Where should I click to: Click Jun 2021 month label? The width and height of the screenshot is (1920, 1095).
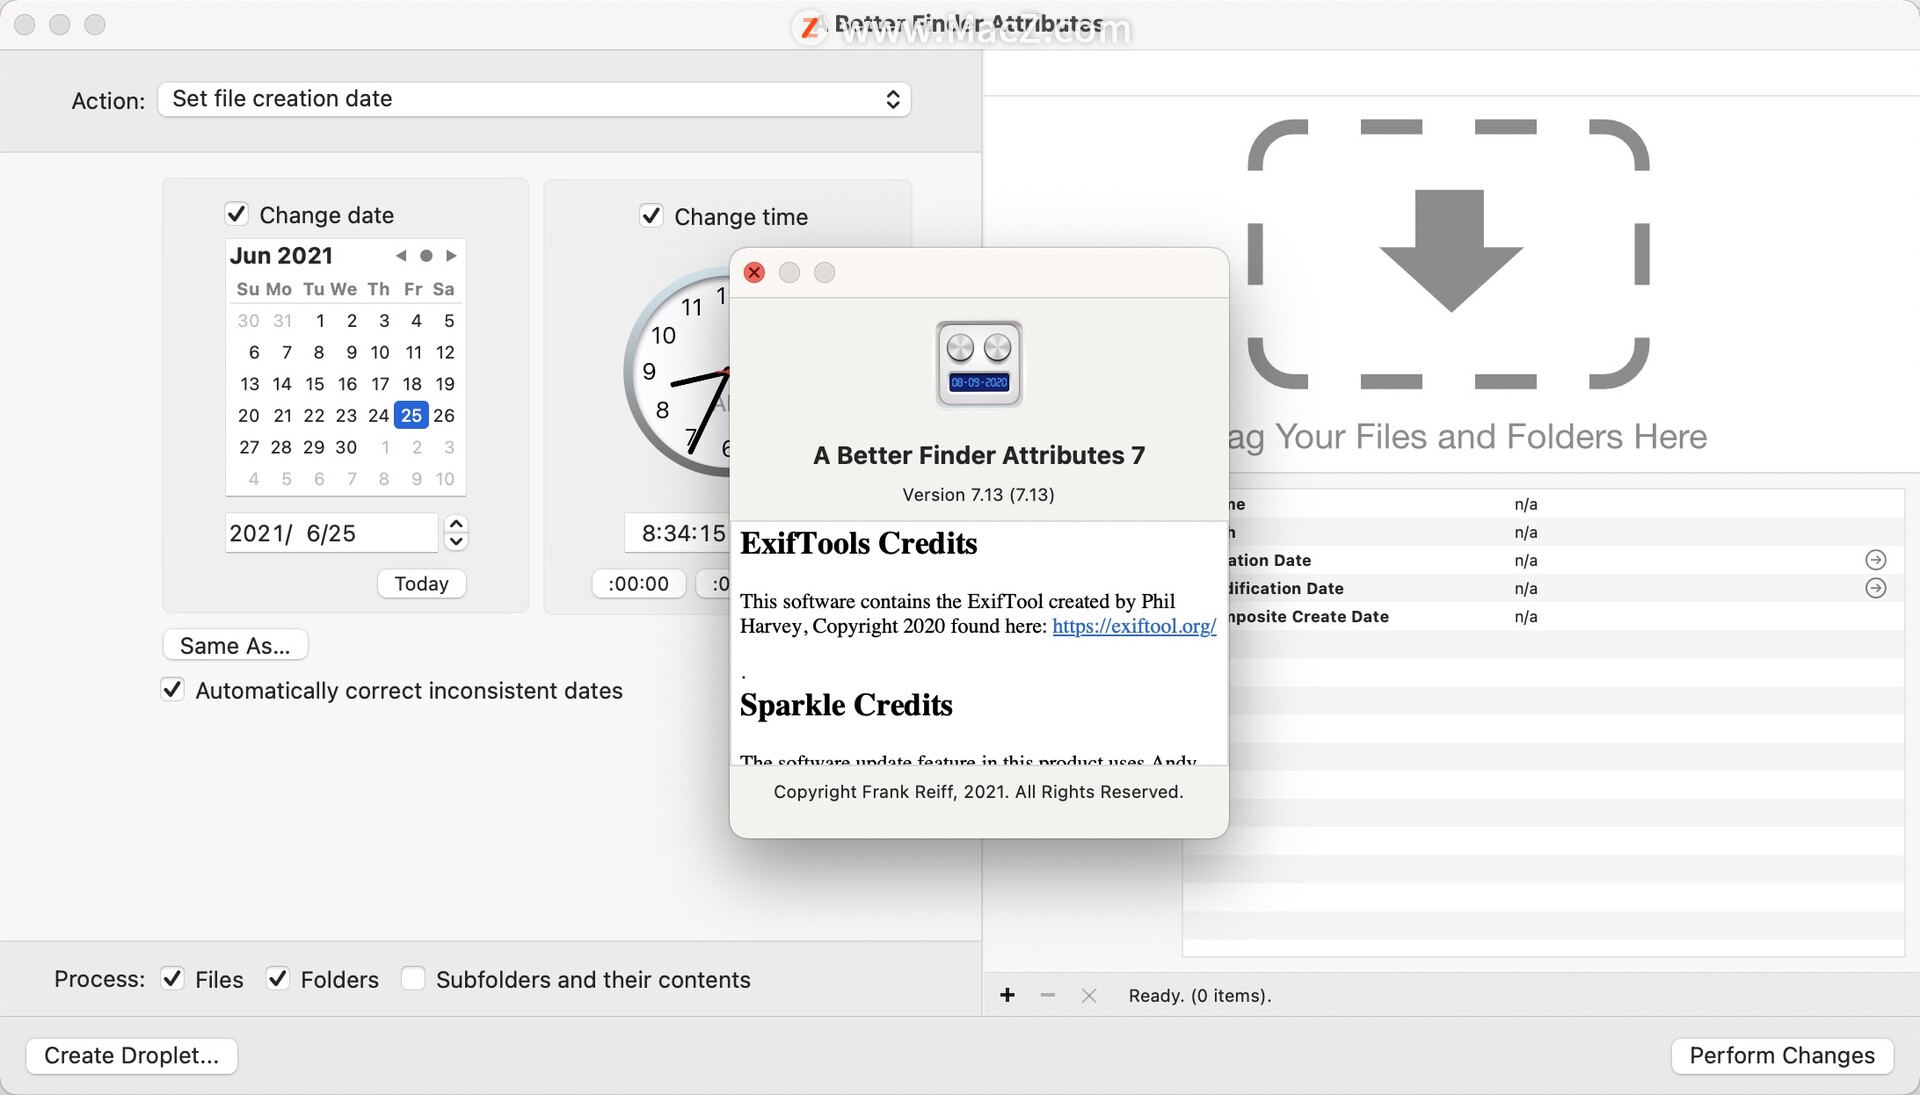281,256
